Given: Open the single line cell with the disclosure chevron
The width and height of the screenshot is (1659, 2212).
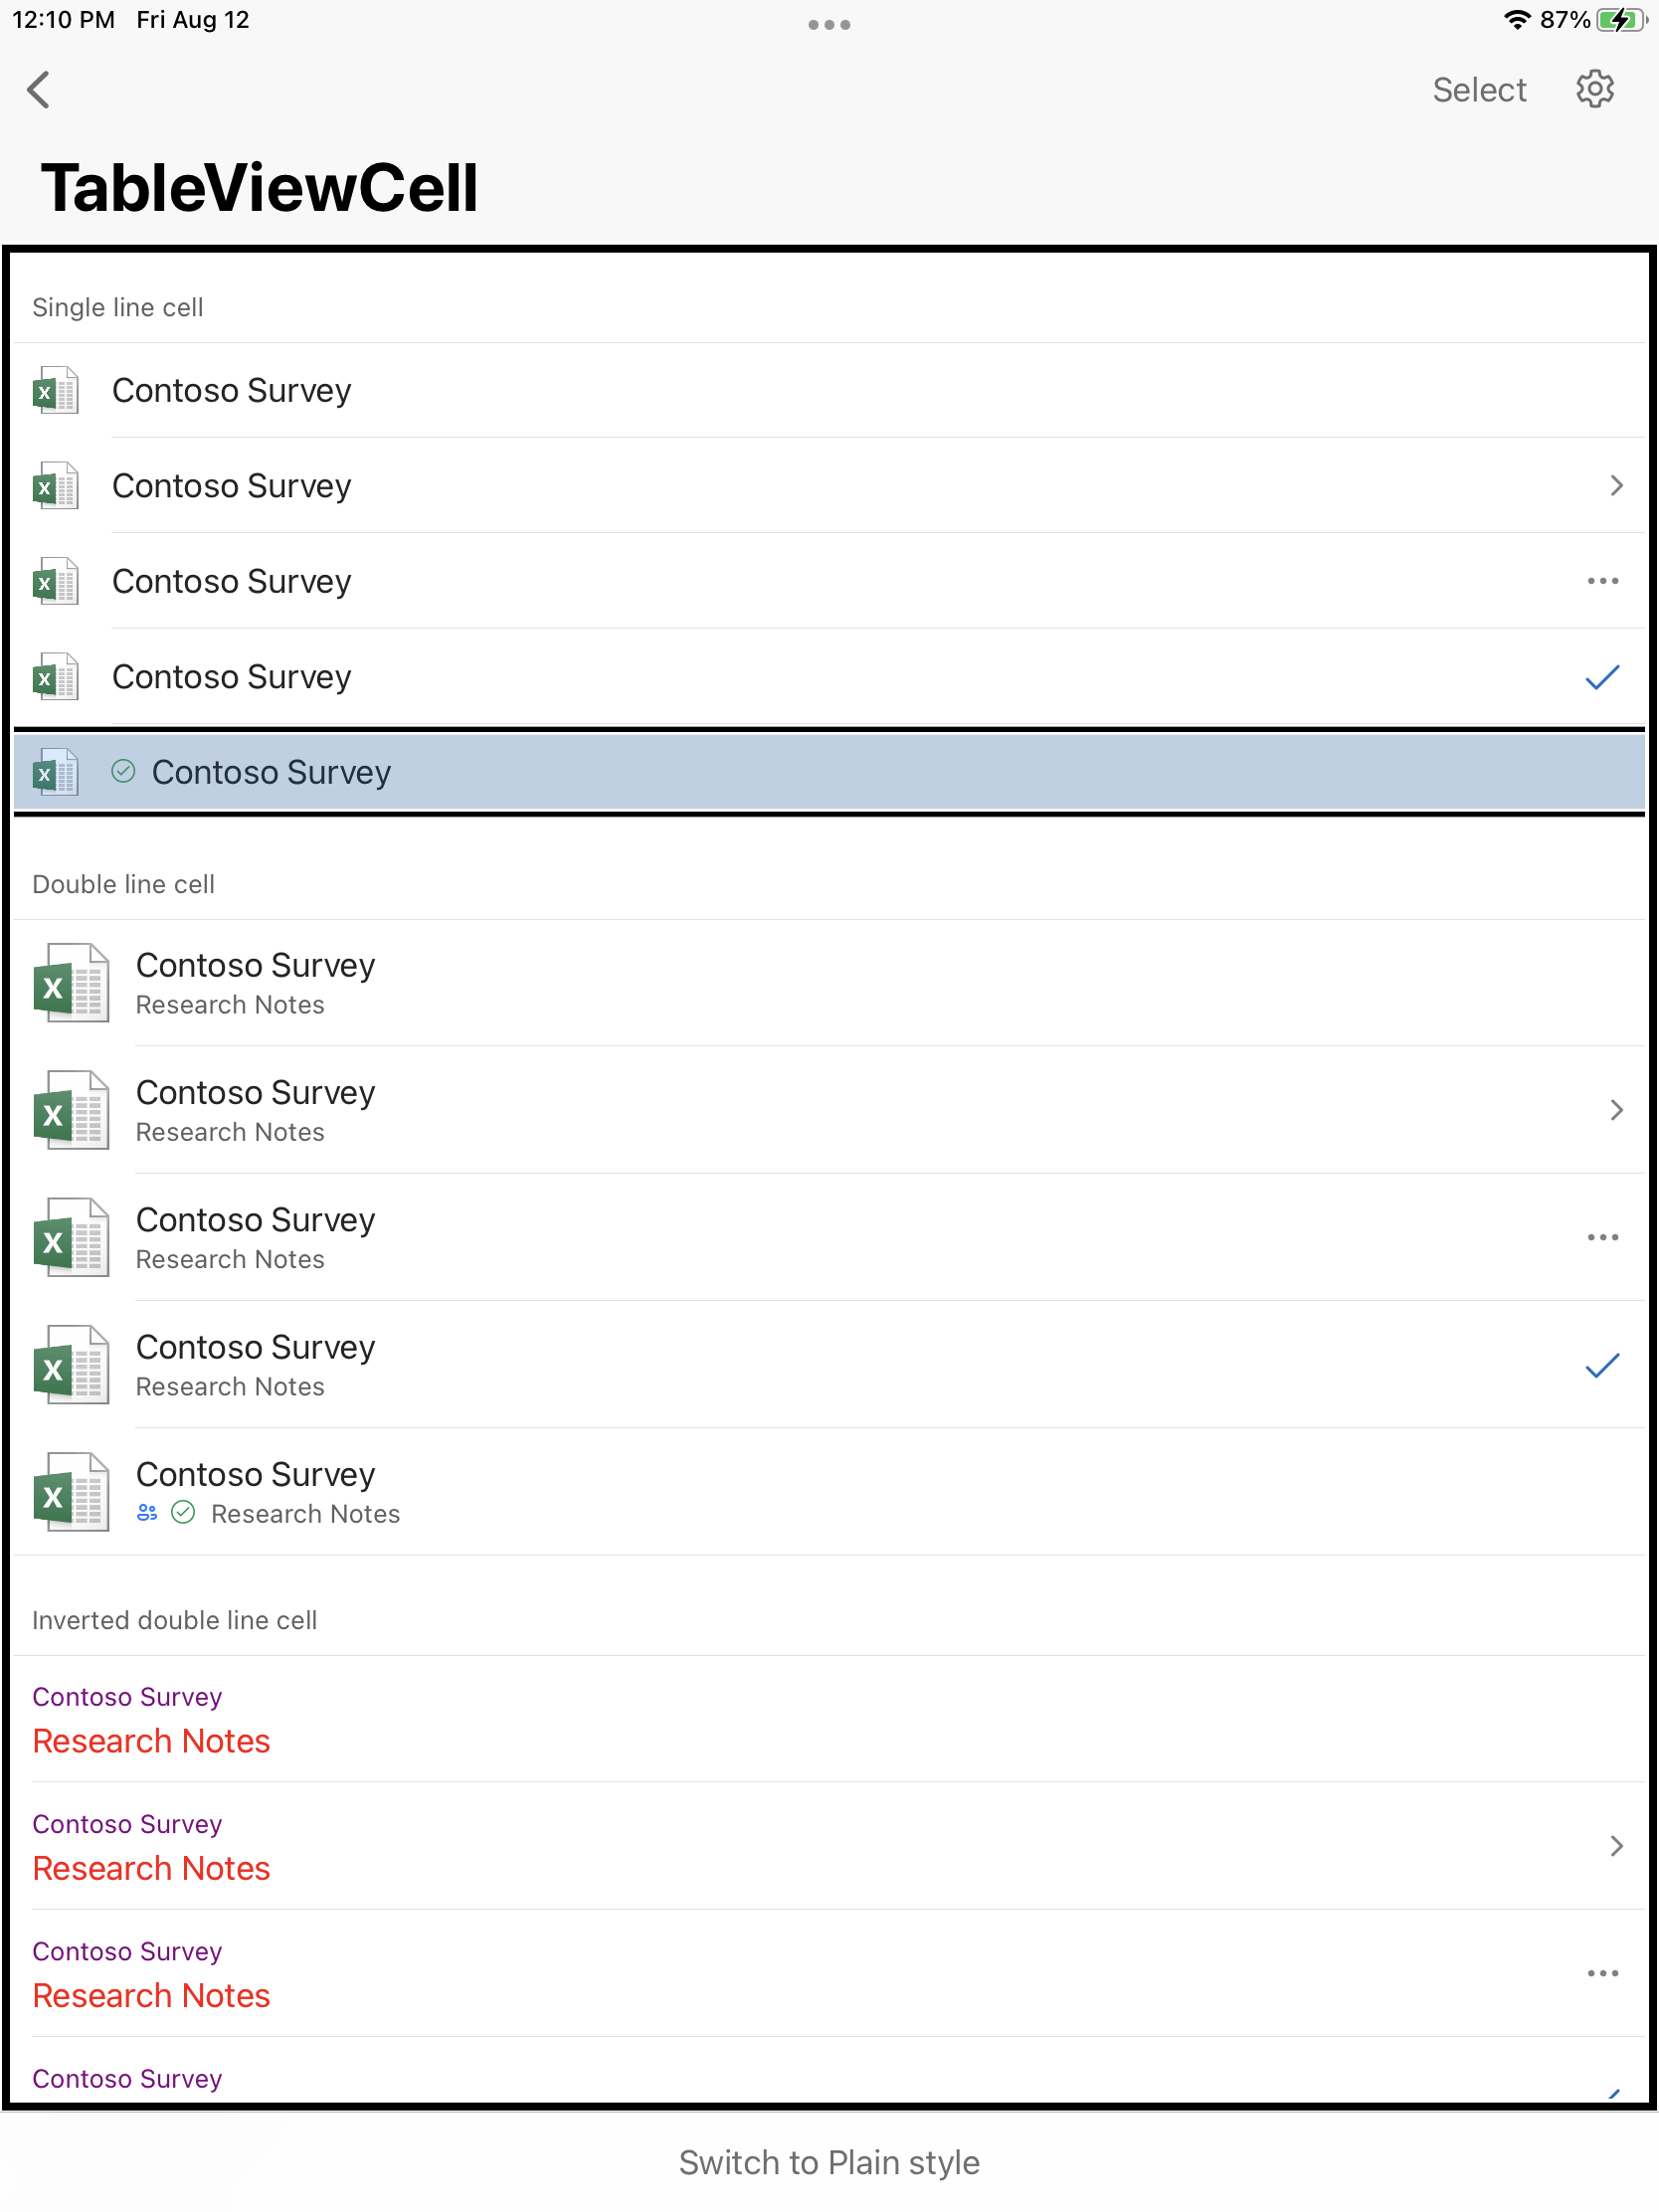Looking at the screenshot, I should 829,485.
